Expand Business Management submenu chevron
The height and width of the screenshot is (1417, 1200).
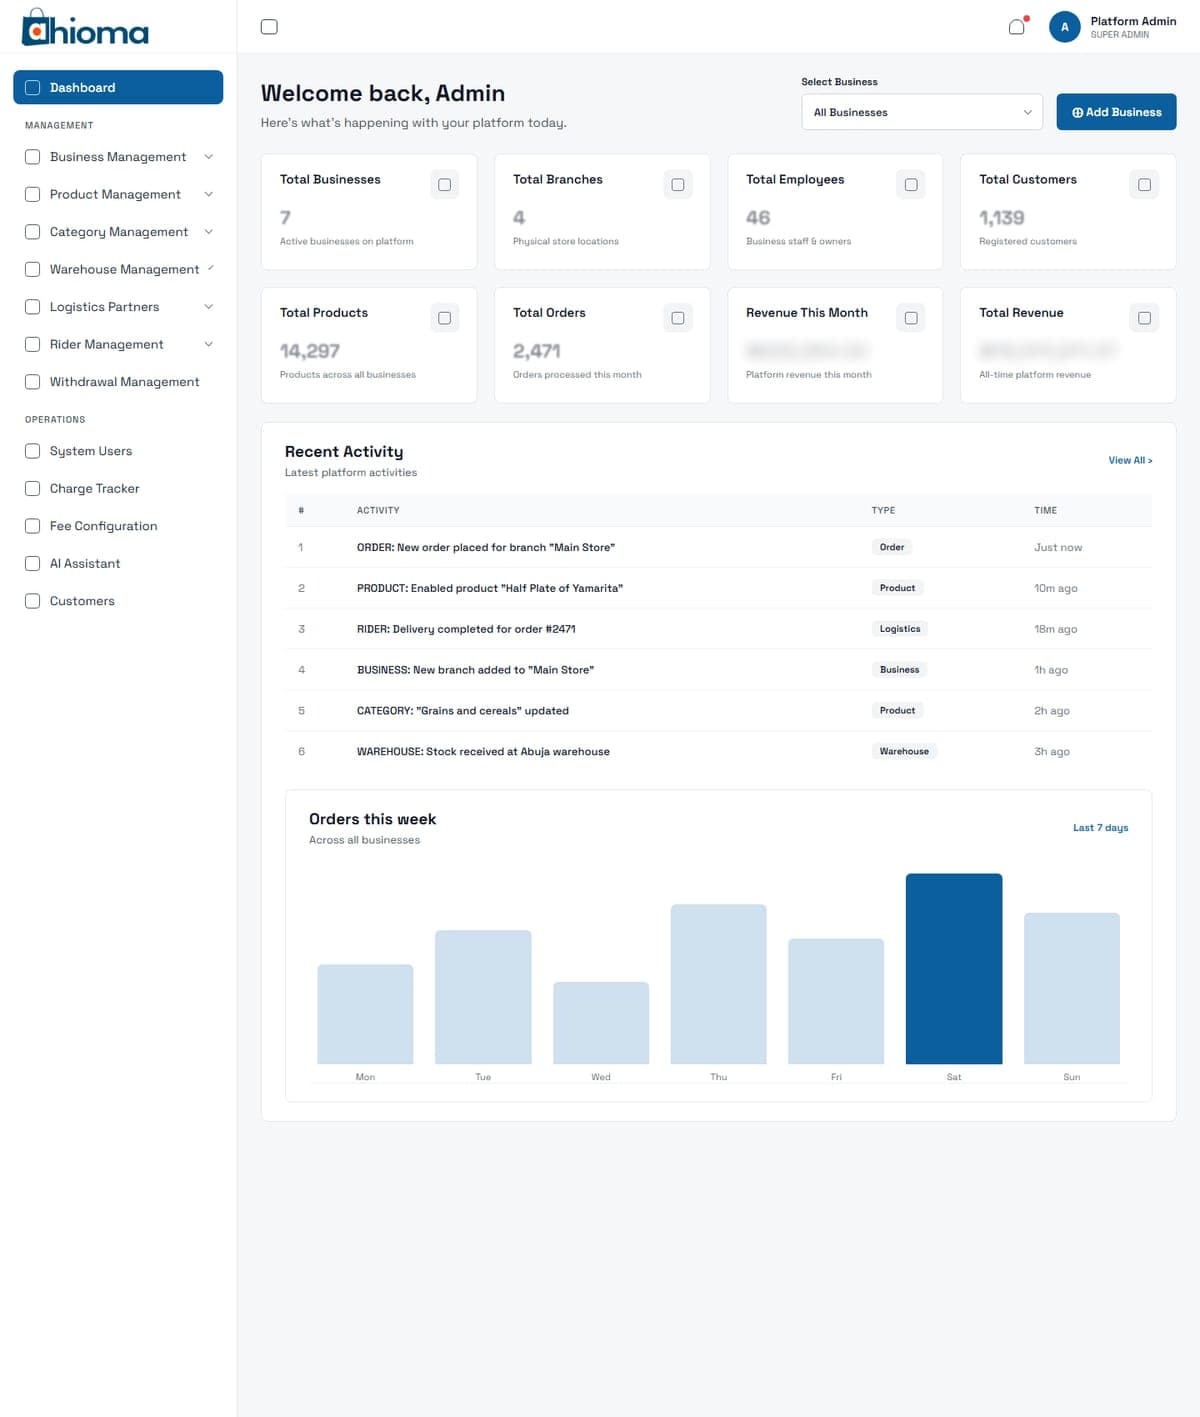(x=208, y=157)
